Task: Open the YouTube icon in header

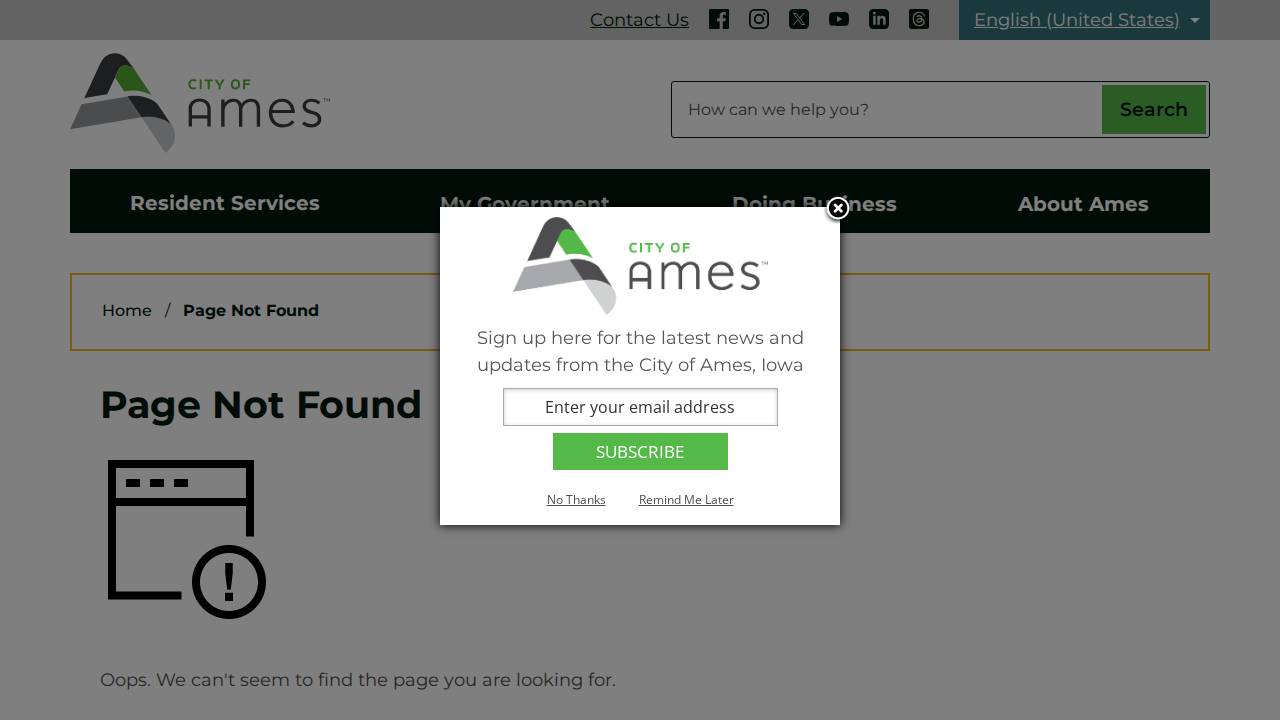Action: 839,19
